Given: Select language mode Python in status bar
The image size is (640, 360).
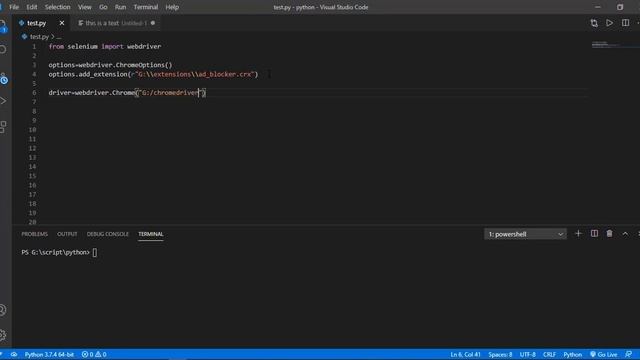Looking at the screenshot, I should click(572, 354).
